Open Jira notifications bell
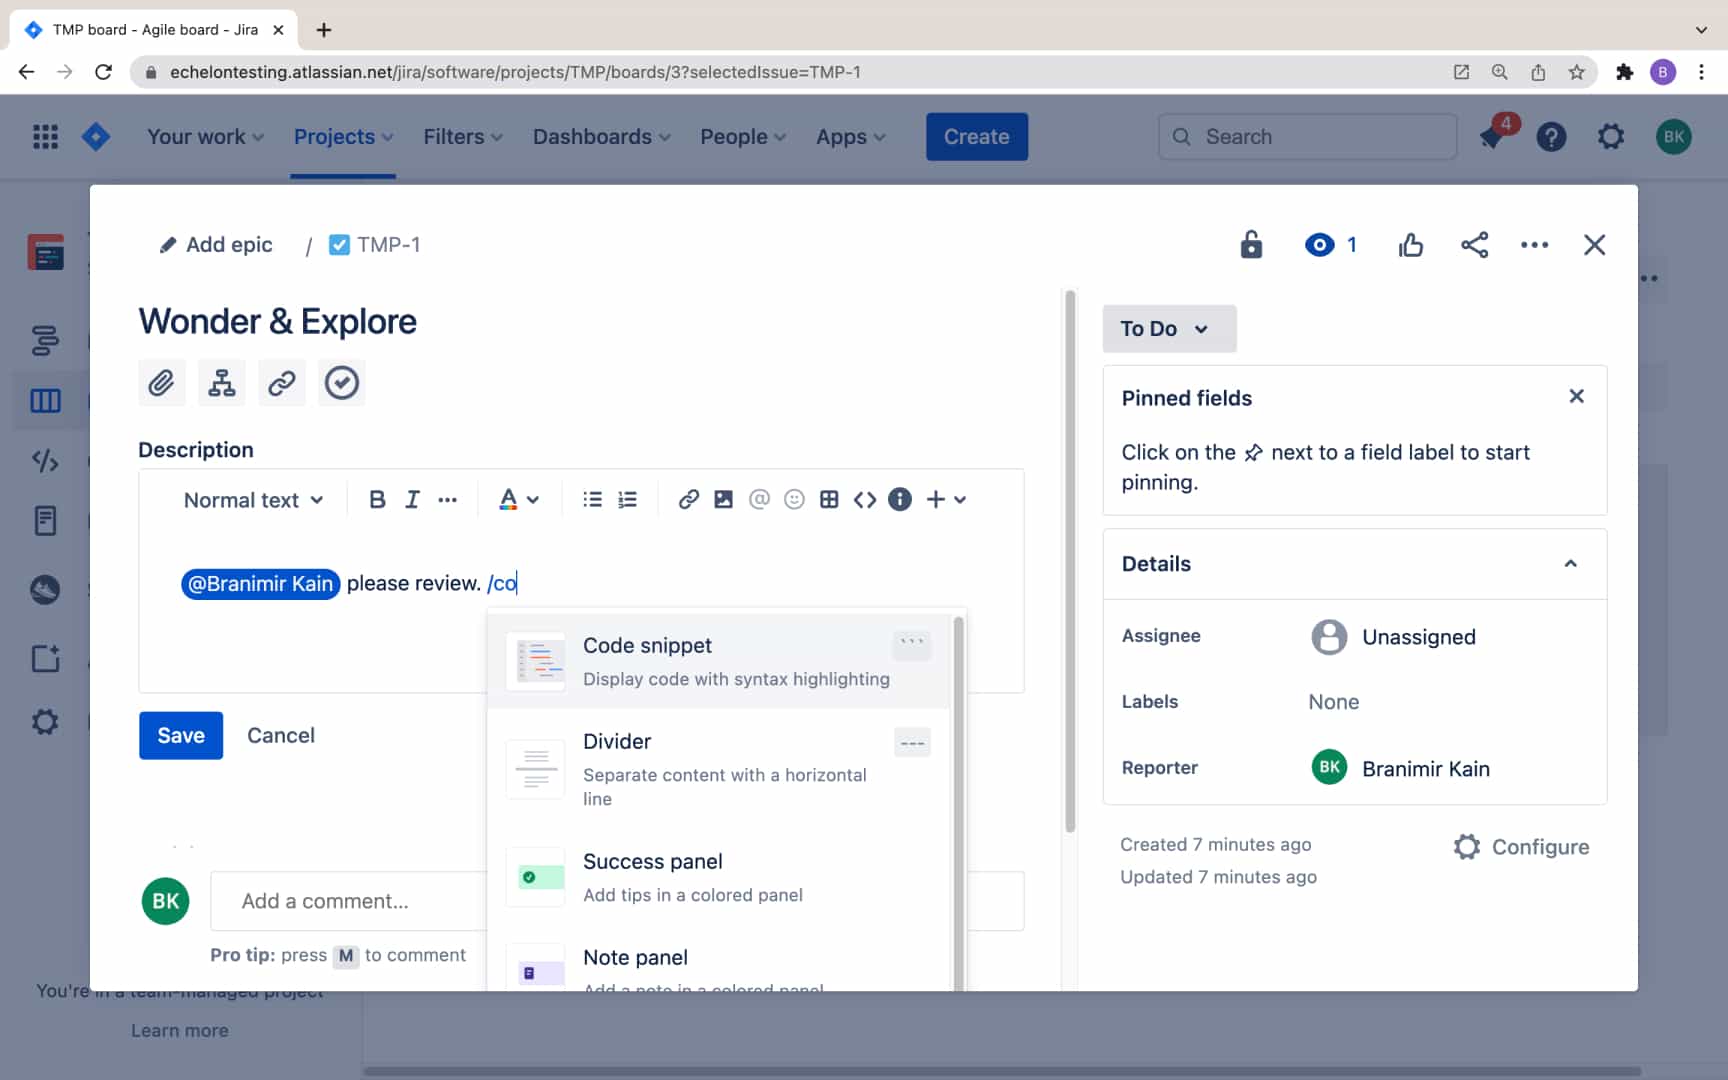1728x1080 pixels. (1491, 136)
